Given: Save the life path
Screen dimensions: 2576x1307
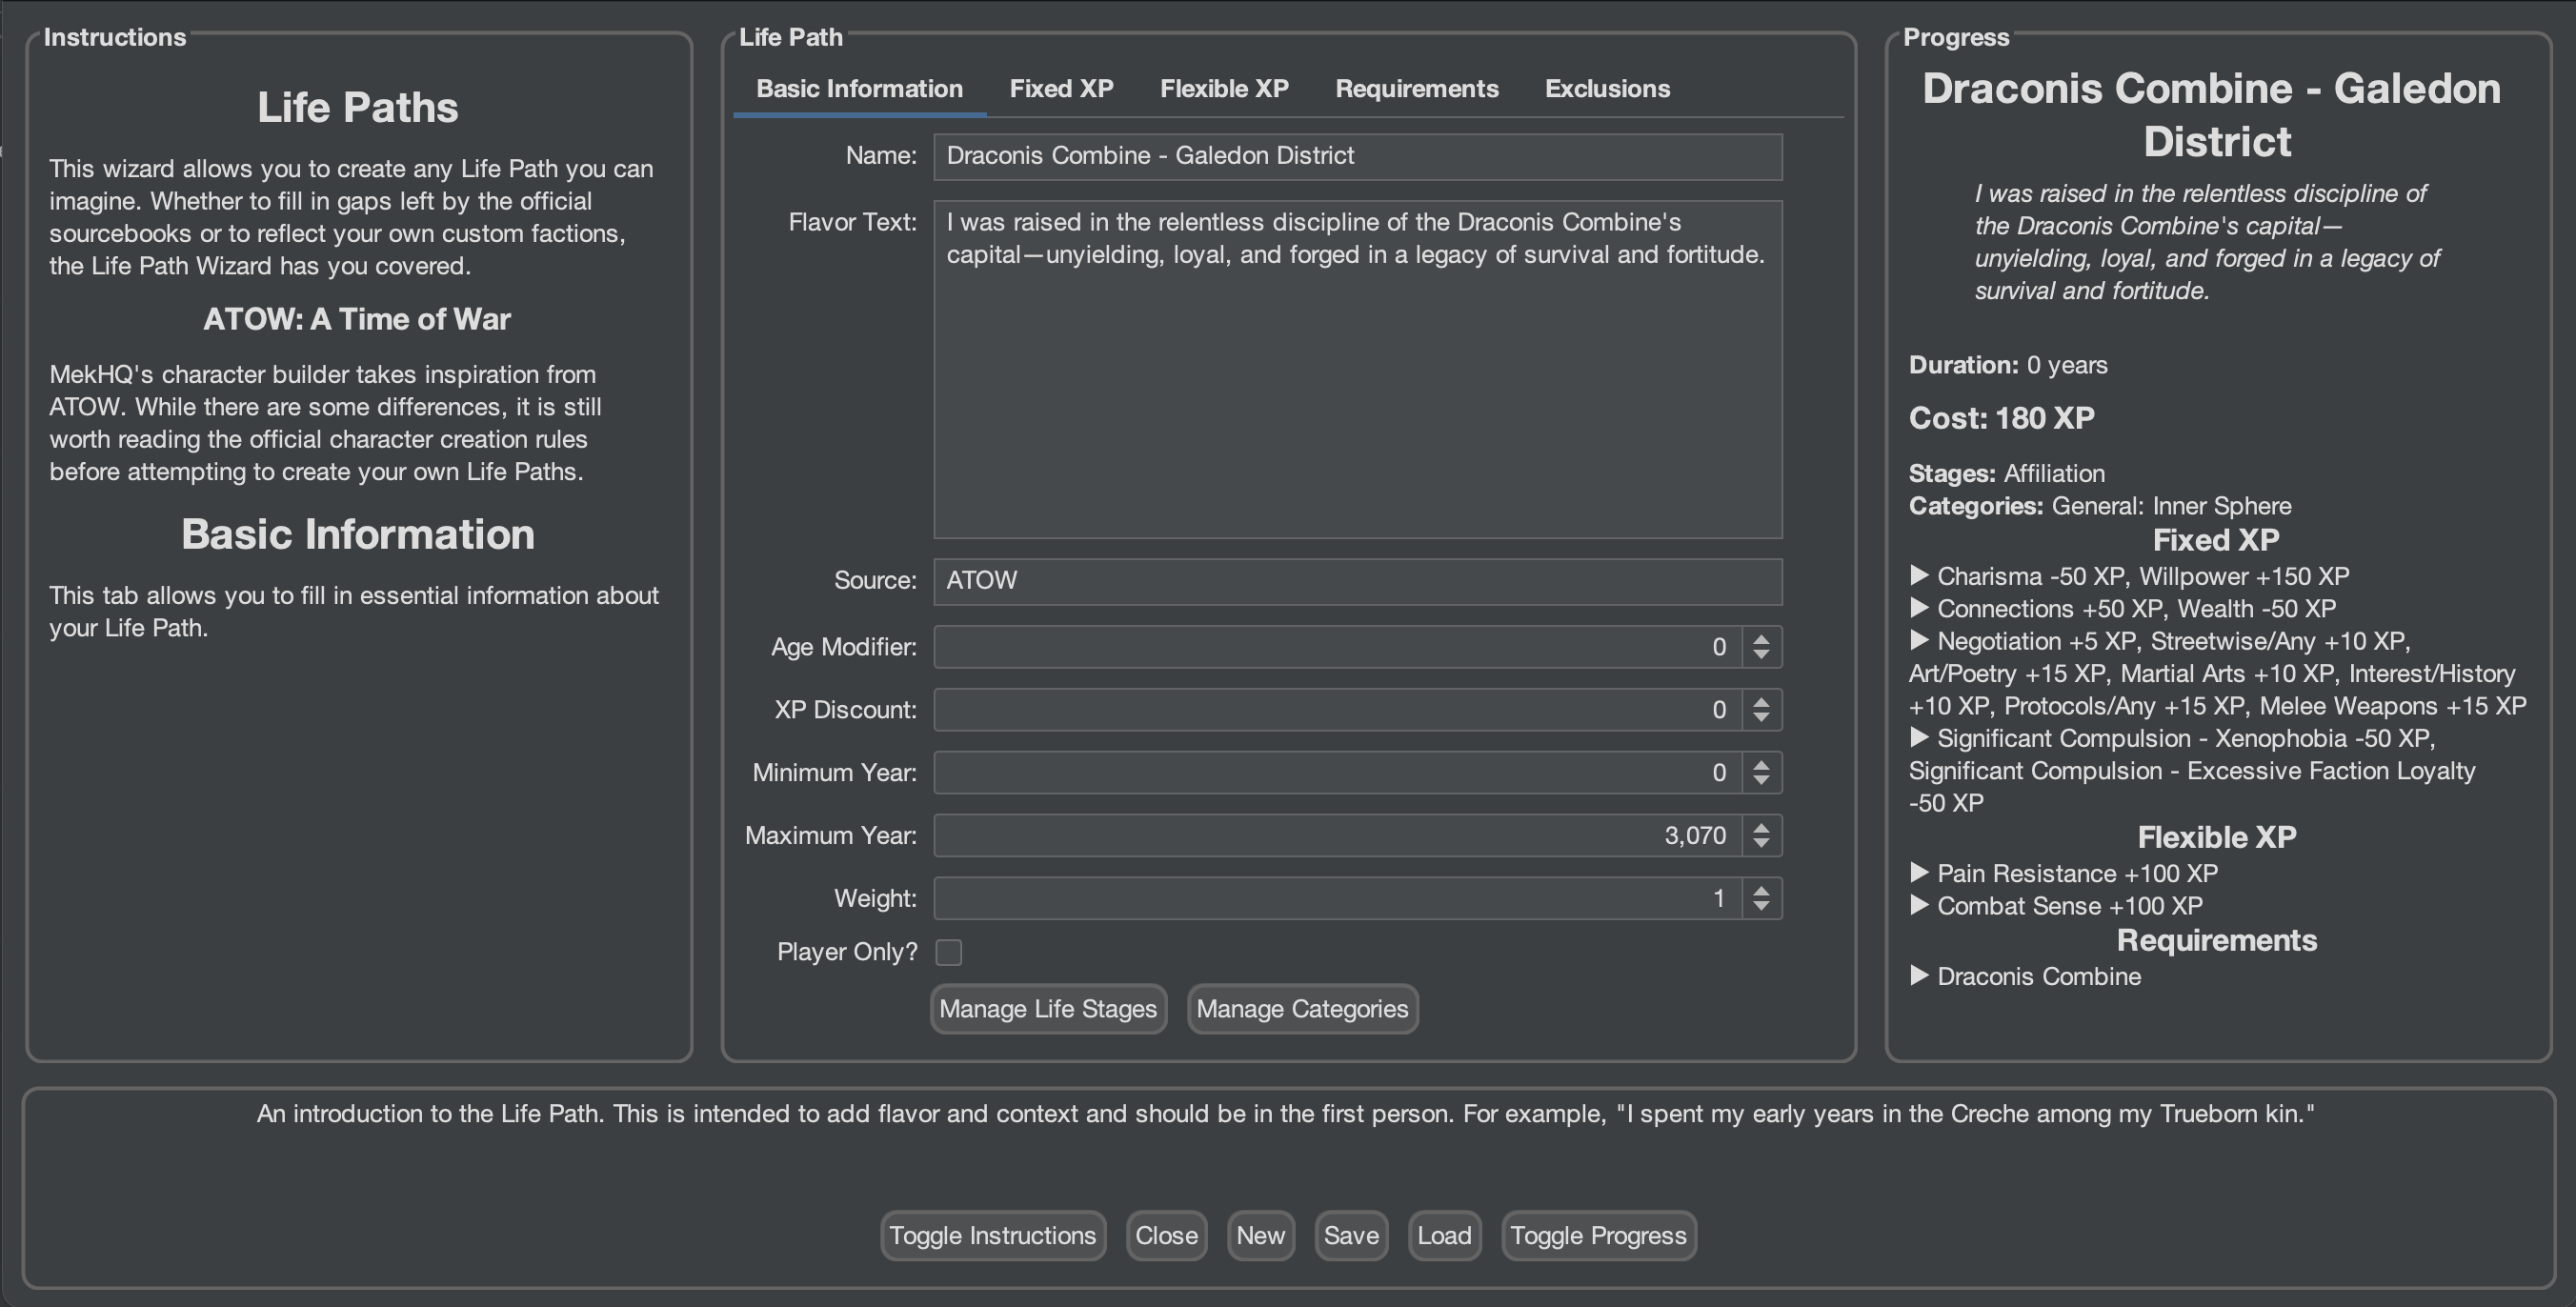Looking at the screenshot, I should pos(1351,1236).
